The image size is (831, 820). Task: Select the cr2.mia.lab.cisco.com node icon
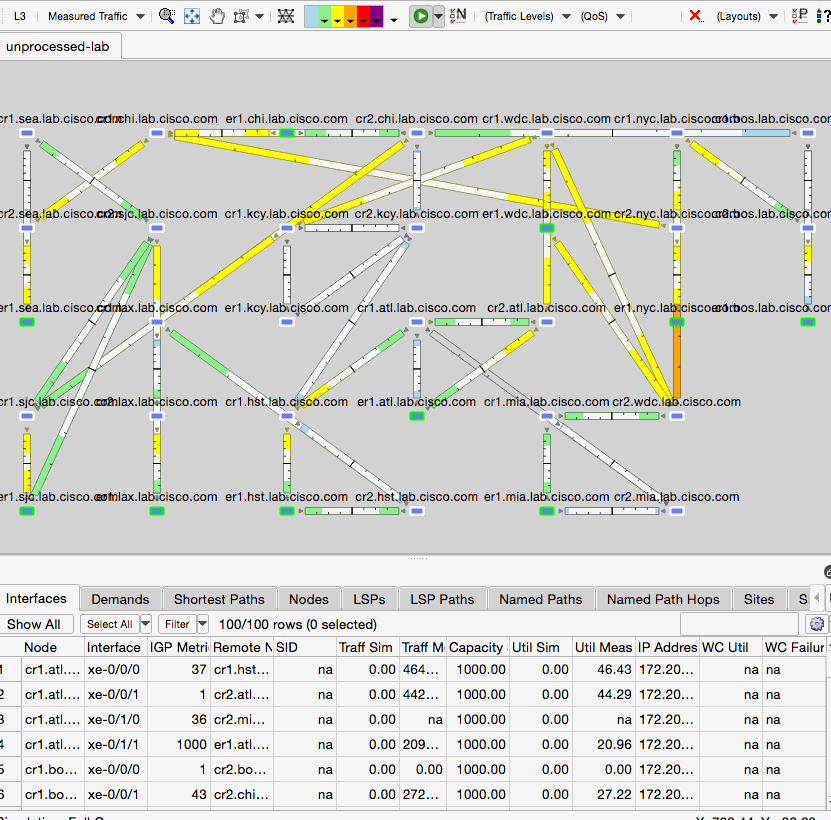[677, 511]
